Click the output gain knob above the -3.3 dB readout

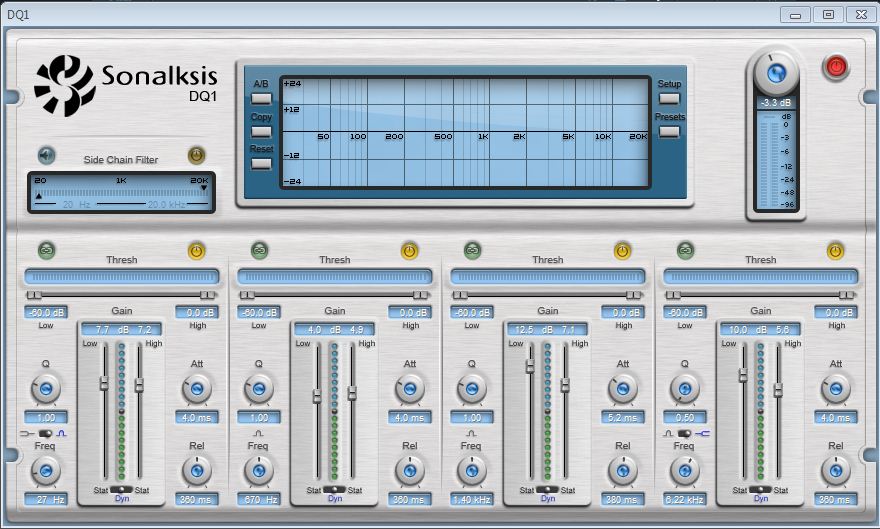[x=776, y=73]
